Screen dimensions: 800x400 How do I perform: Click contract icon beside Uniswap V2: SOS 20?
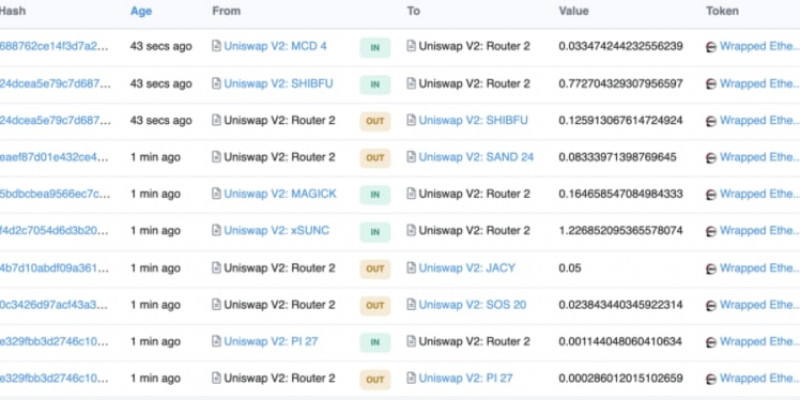411,305
